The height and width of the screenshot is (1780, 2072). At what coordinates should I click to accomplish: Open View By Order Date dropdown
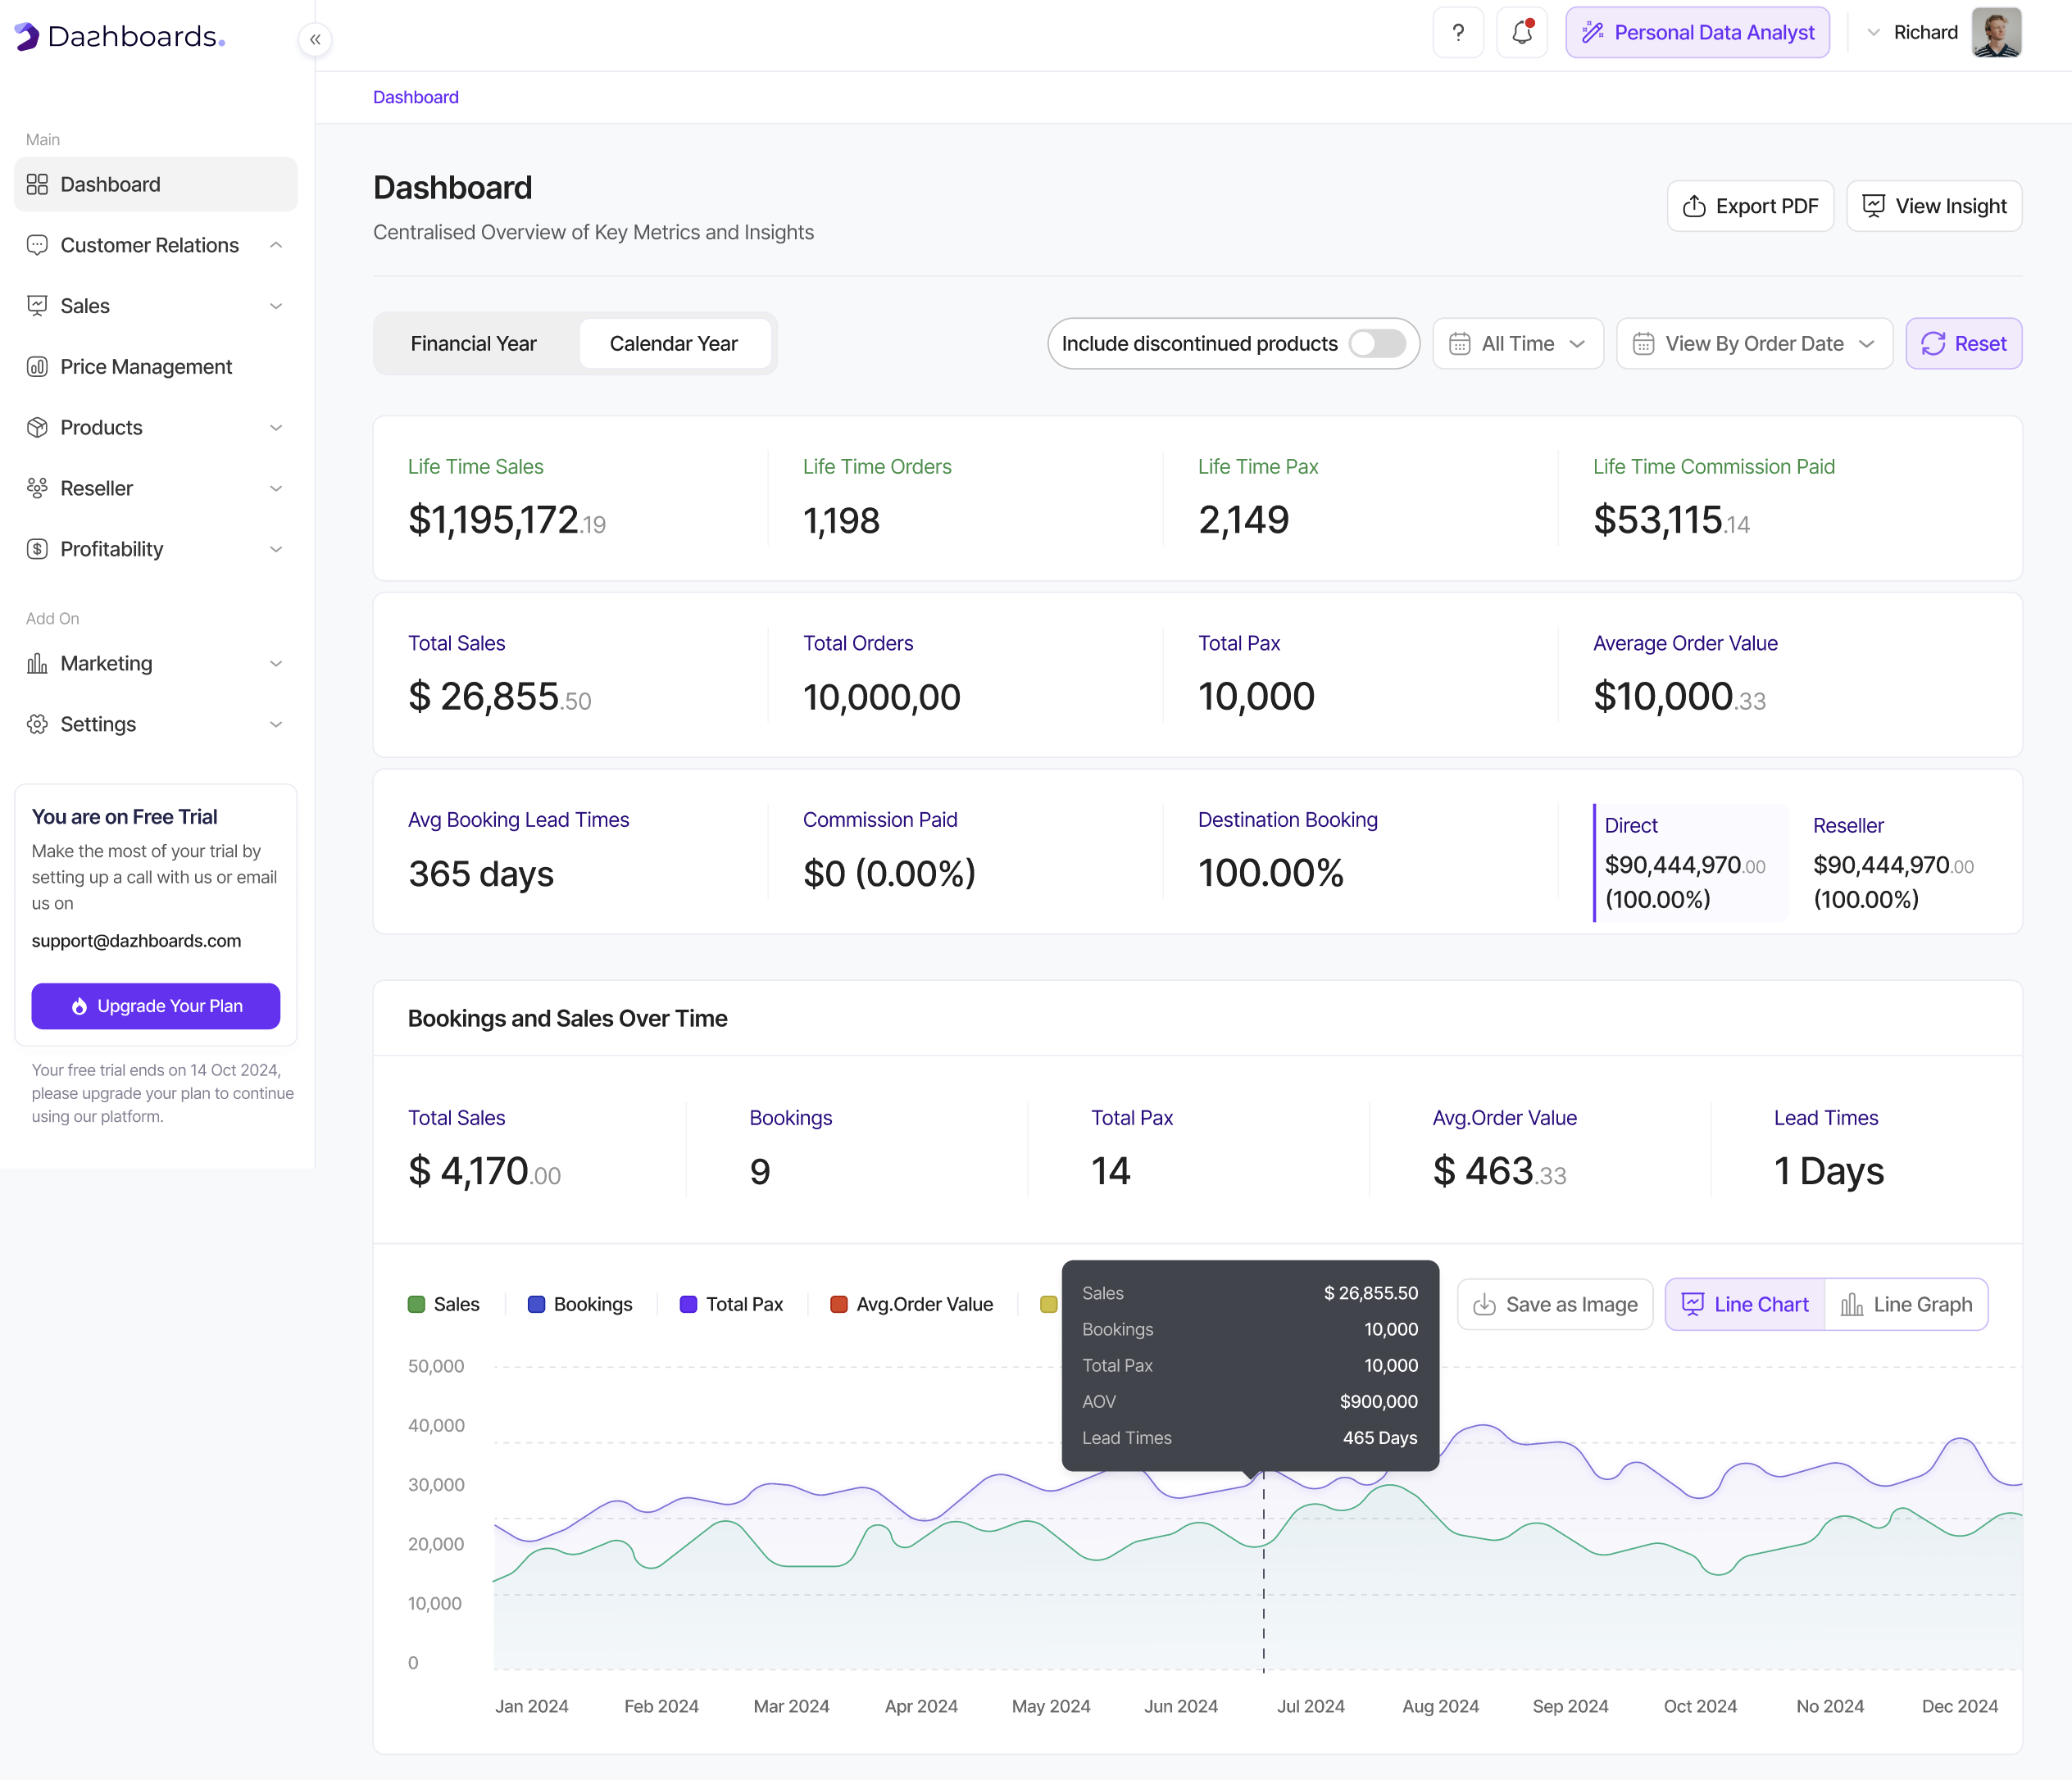(x=1754, y=344)
